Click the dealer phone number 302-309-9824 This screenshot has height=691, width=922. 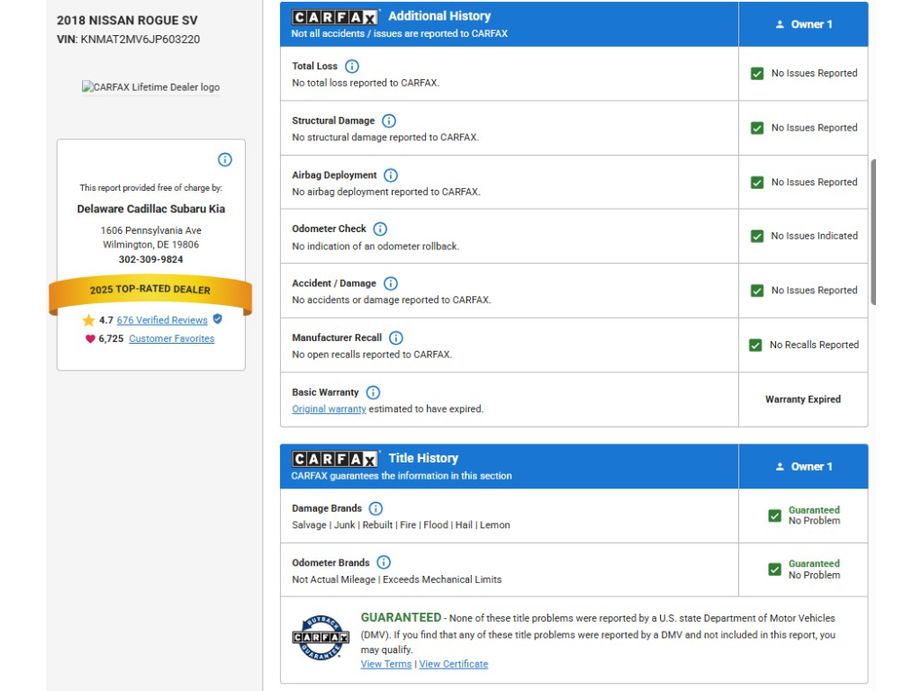tap(151, 259)
